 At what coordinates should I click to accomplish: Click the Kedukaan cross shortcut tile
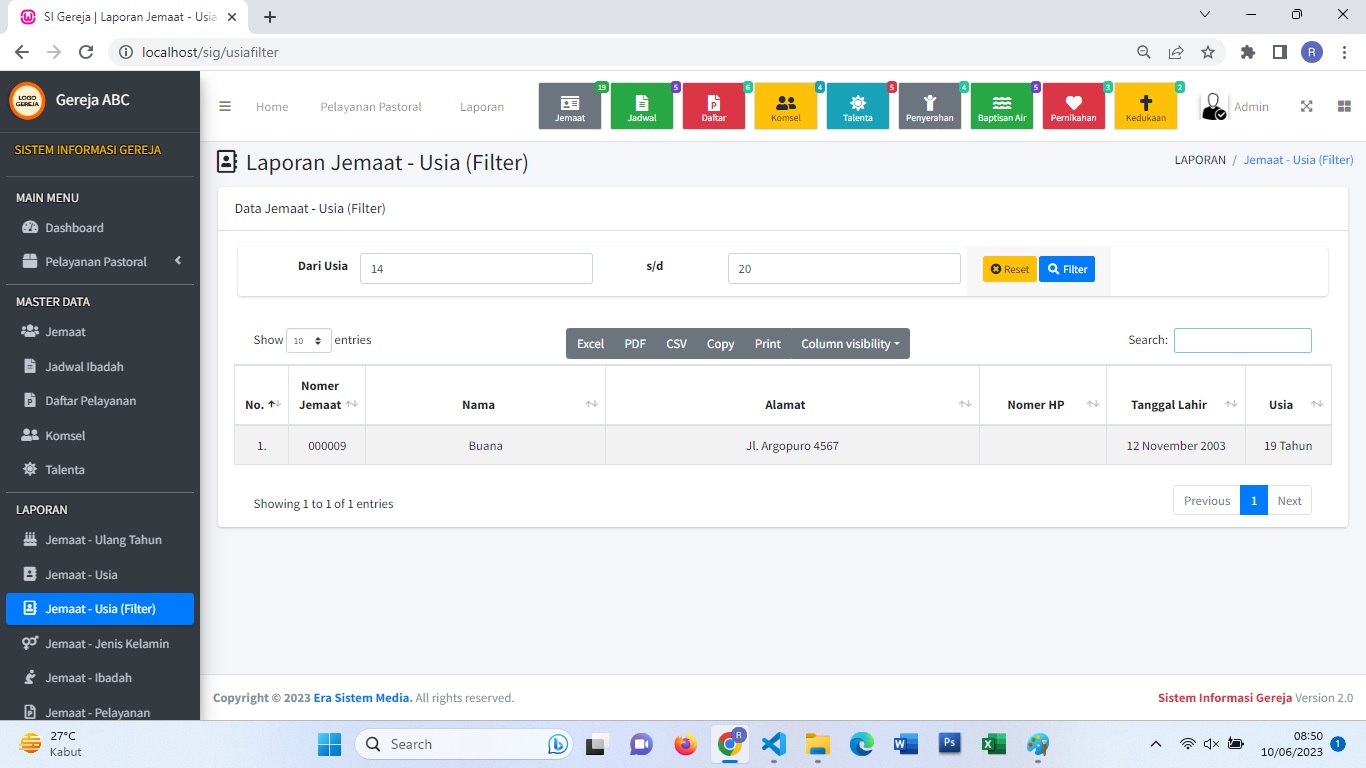coord(1146,106)
